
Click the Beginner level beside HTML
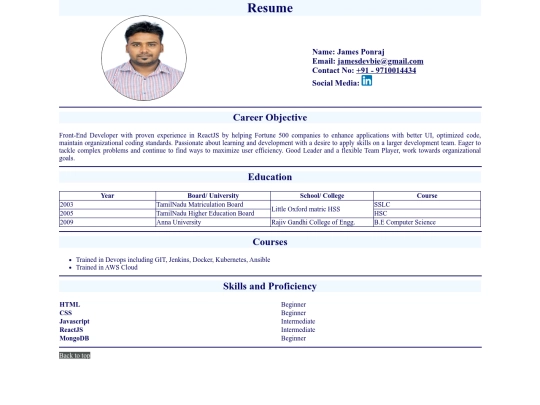(x=293, y=304)
